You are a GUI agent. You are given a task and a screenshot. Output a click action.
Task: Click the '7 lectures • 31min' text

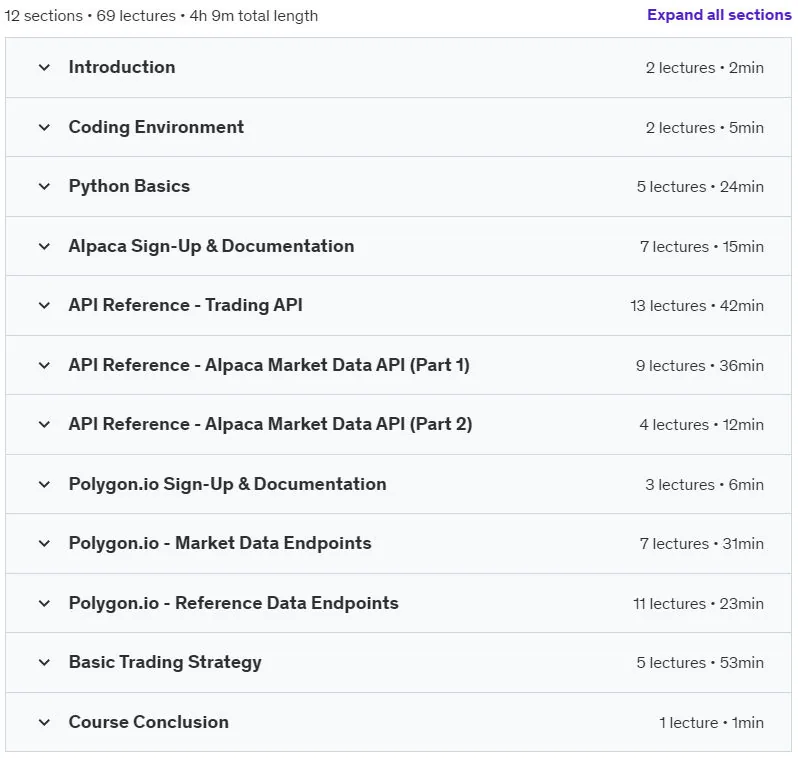pos(701,544)
